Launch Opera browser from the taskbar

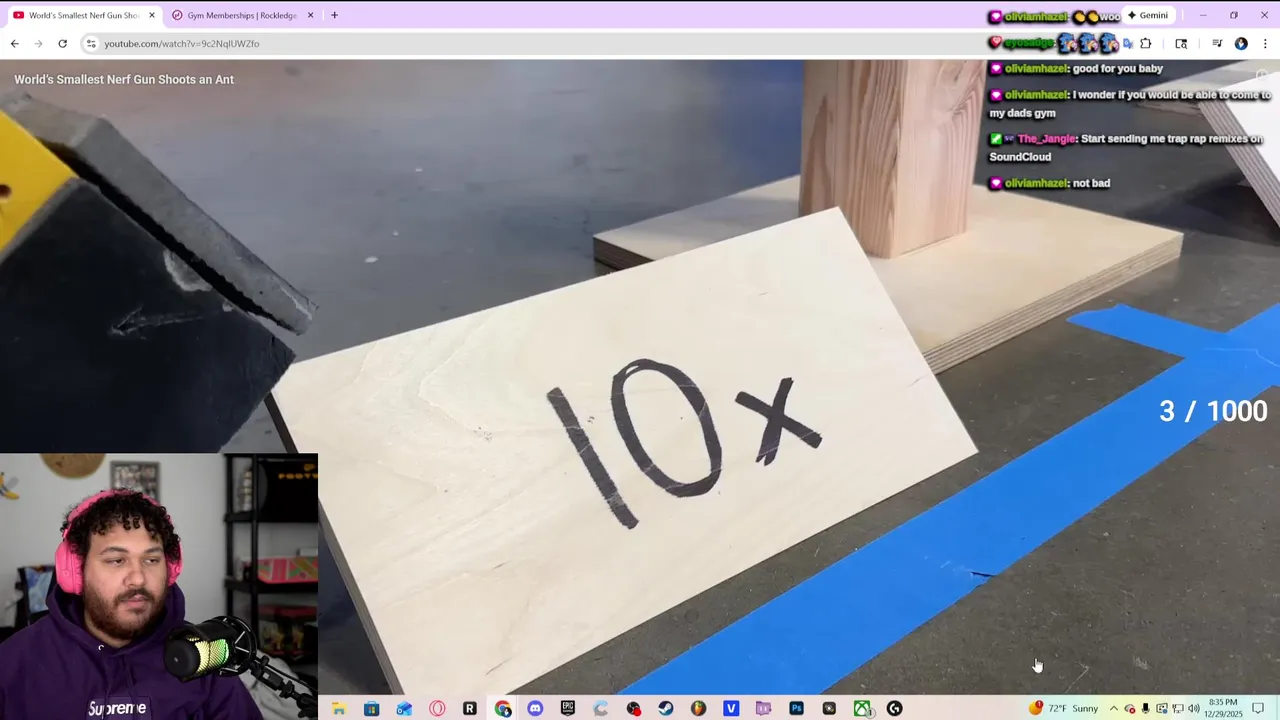tap(437, 708)
